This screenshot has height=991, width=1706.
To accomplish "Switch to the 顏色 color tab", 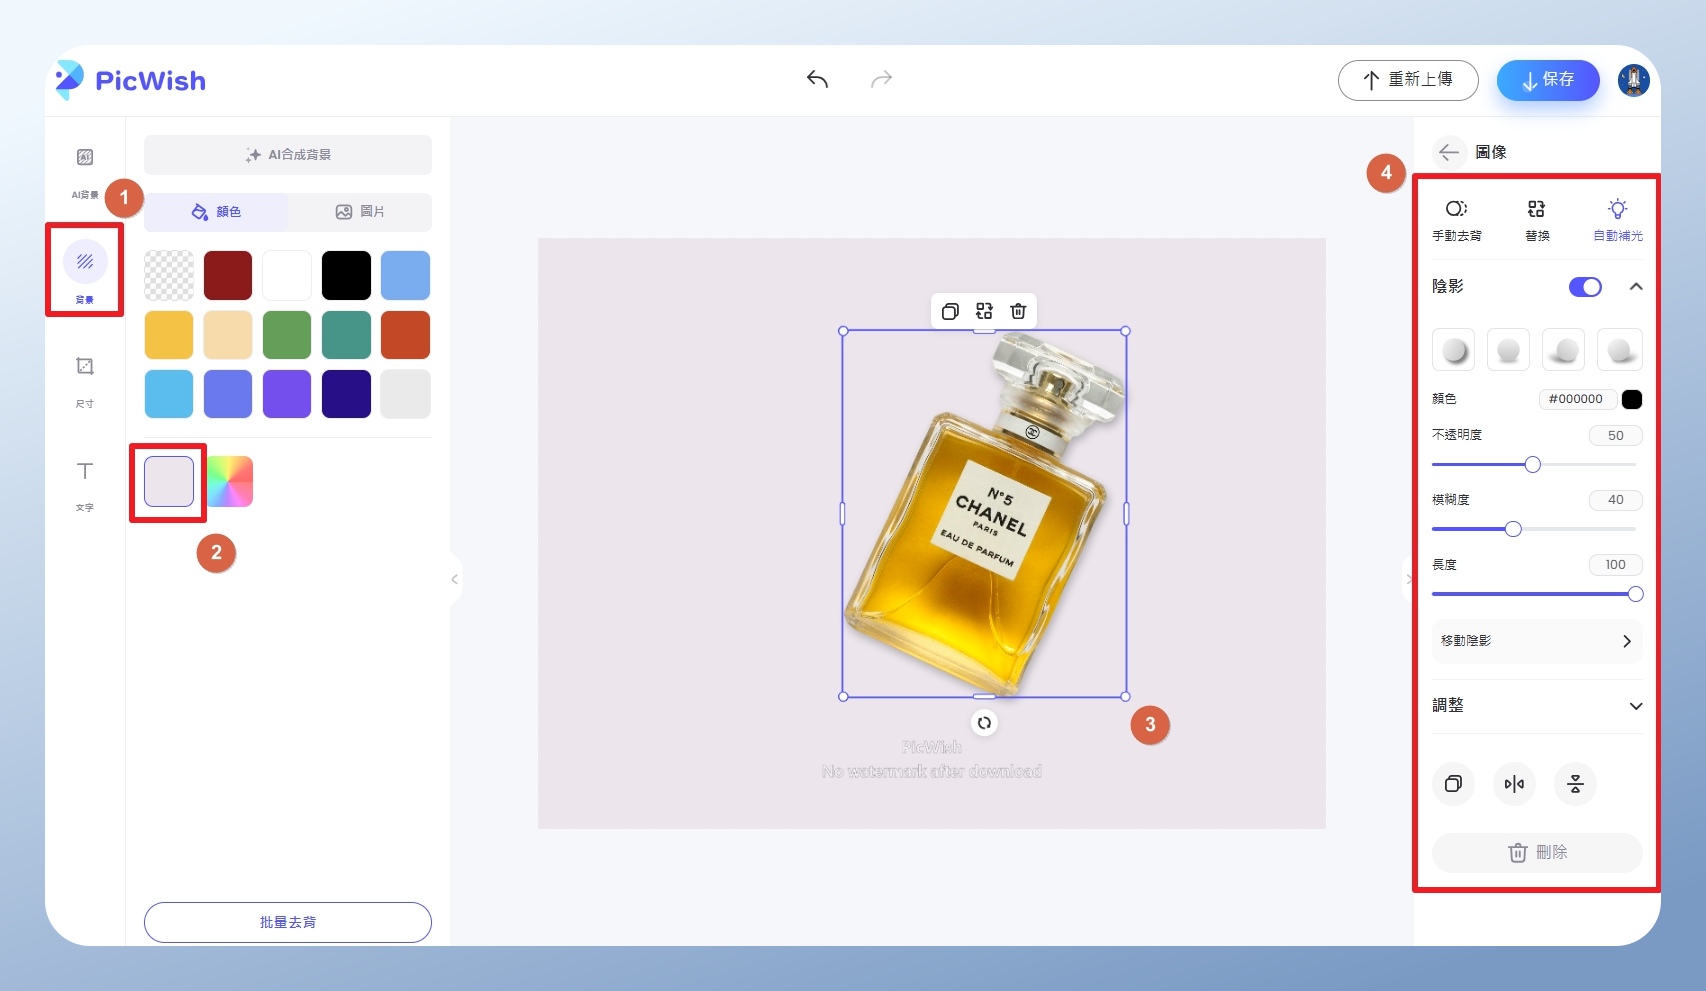I will pyautogui.click(x=216, y=212).
